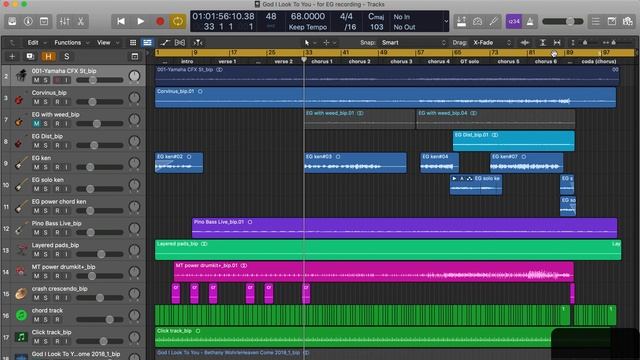Open the Inspector info button
Viewport: 640px width, 360px height.
tap(28, 21)
